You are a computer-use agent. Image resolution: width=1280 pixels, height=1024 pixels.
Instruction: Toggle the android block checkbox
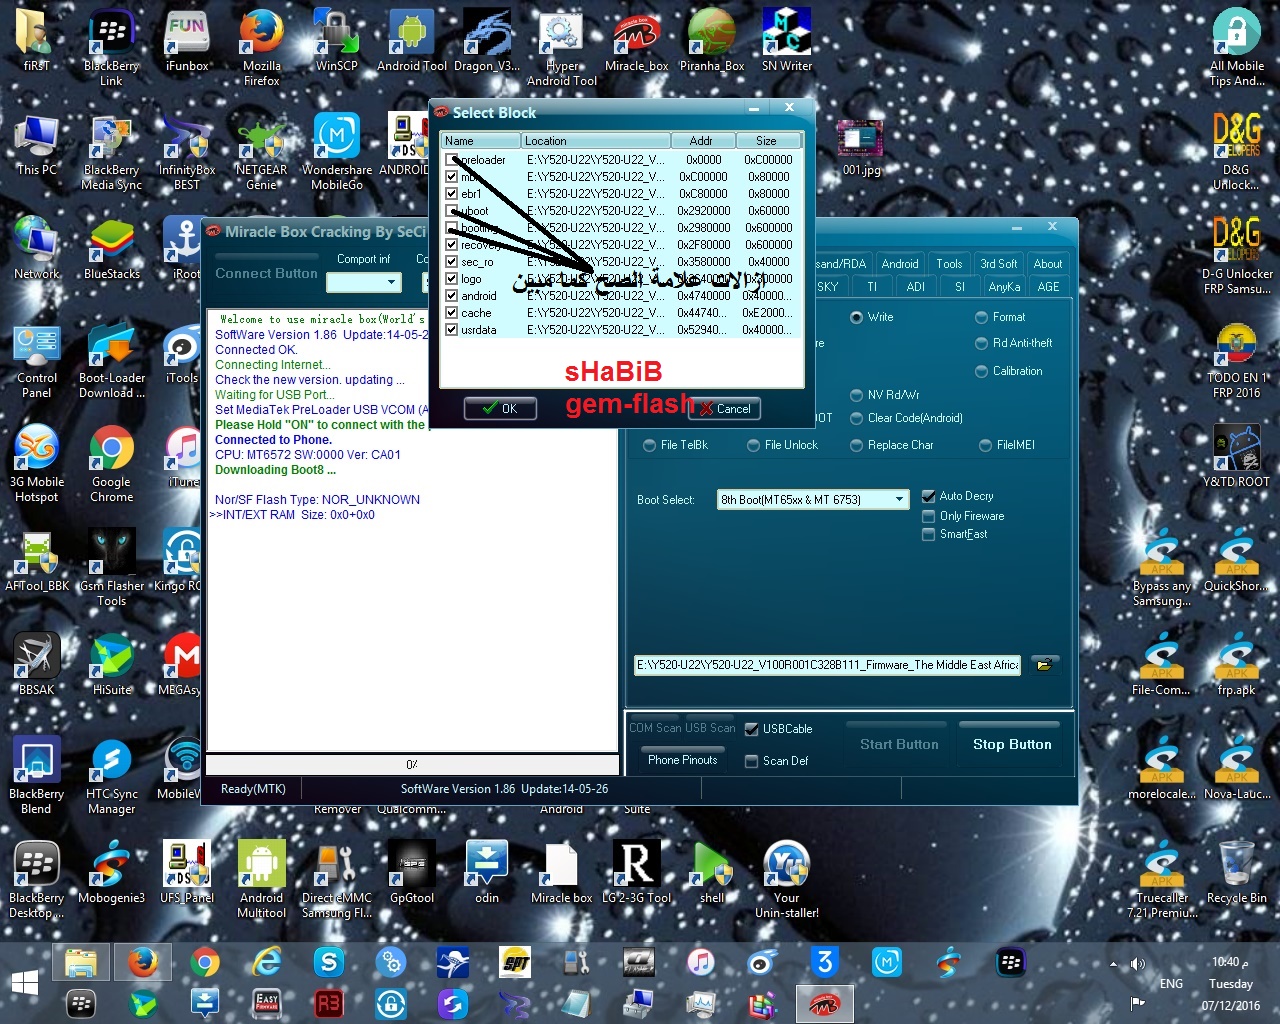(x=451, y=296)
